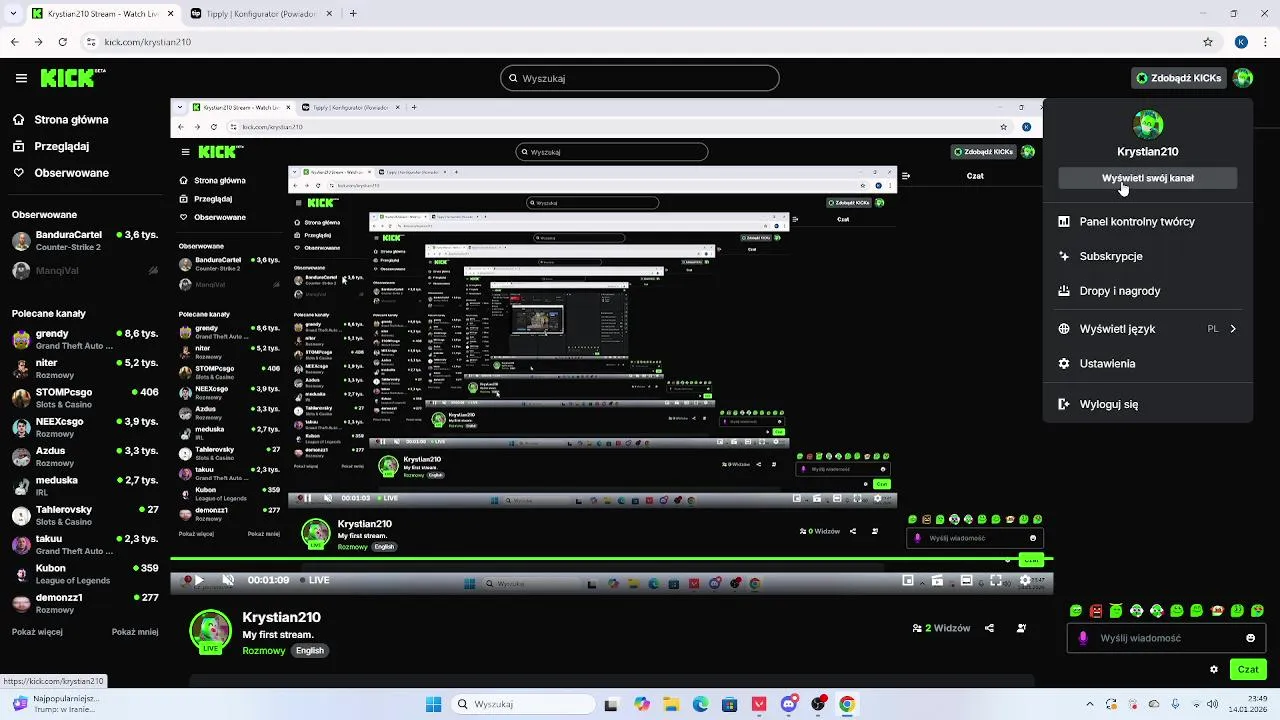Show hidden tray icons chevron

pos(1089,704)
